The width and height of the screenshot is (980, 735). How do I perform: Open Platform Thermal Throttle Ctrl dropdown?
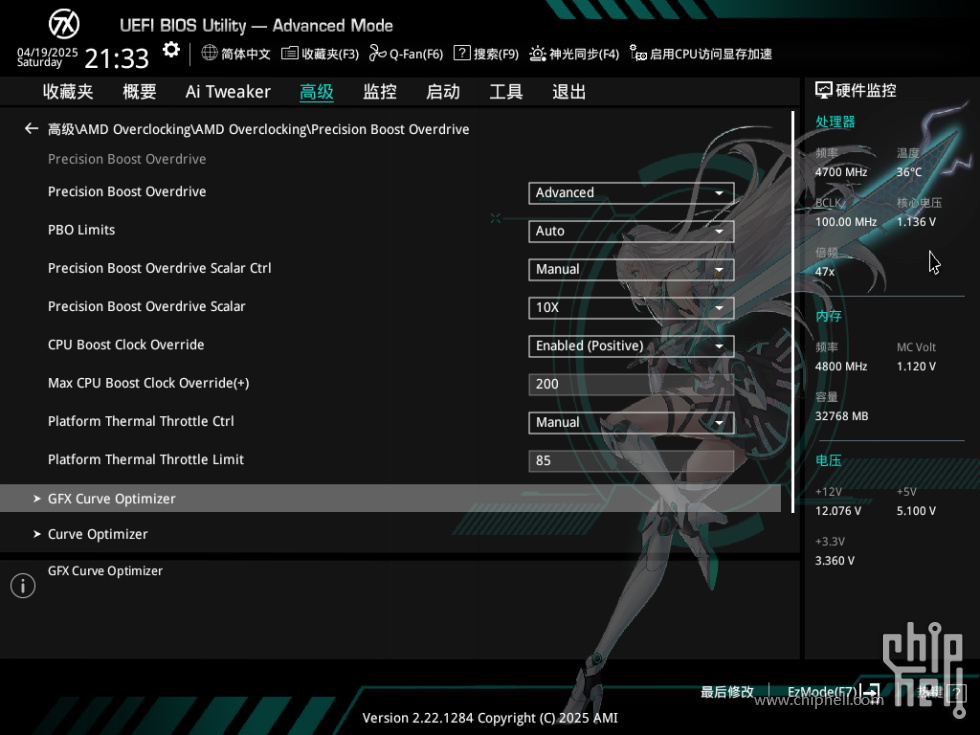pyautogui.click(x=631, y=422)
